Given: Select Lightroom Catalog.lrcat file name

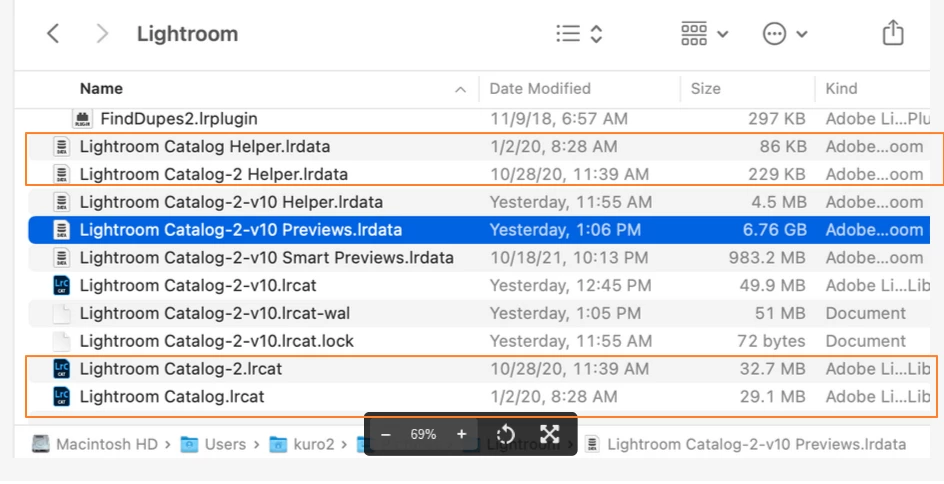Looking at the screenshot, I should pyautogui.click(x=172, y=397).
